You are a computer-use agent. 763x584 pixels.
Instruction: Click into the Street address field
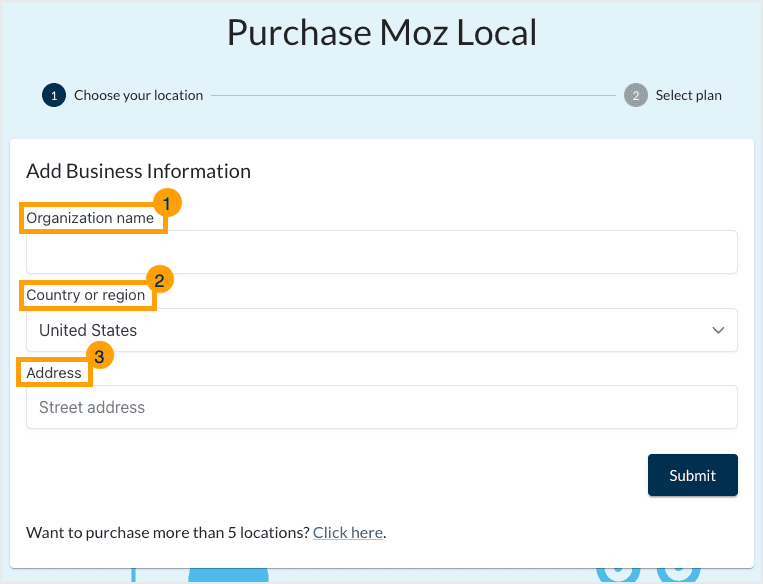381,407
